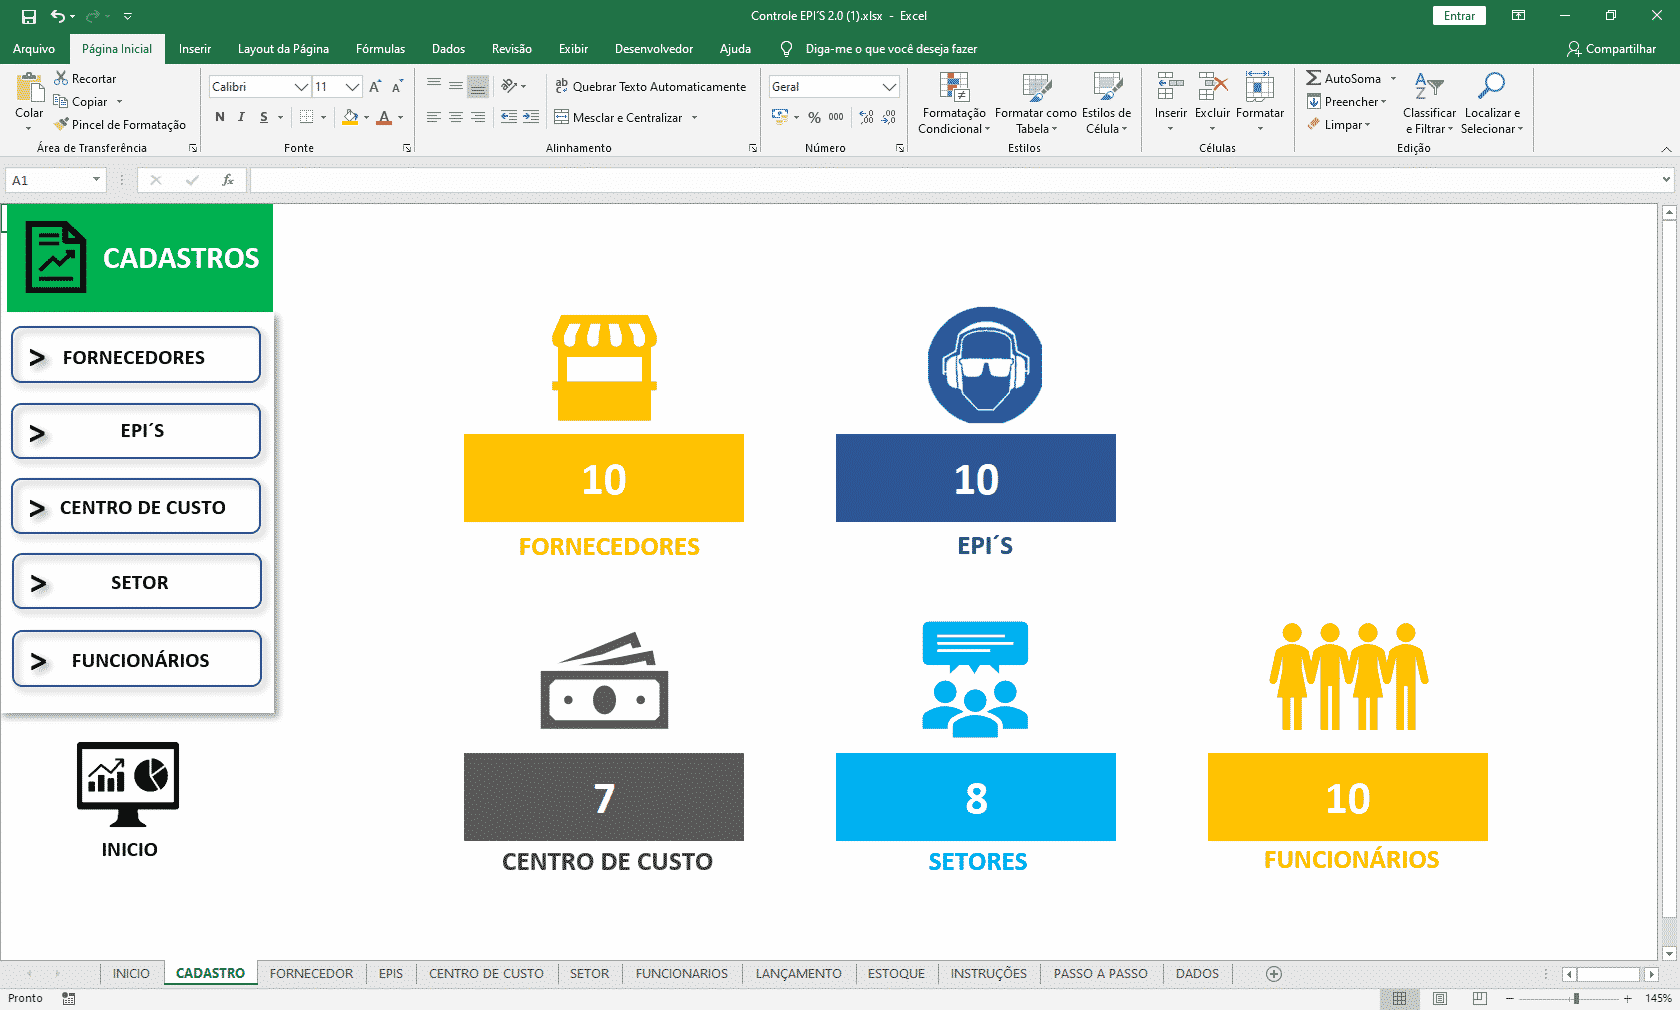Toggle bold N formatting

click(x=220, y=117)
